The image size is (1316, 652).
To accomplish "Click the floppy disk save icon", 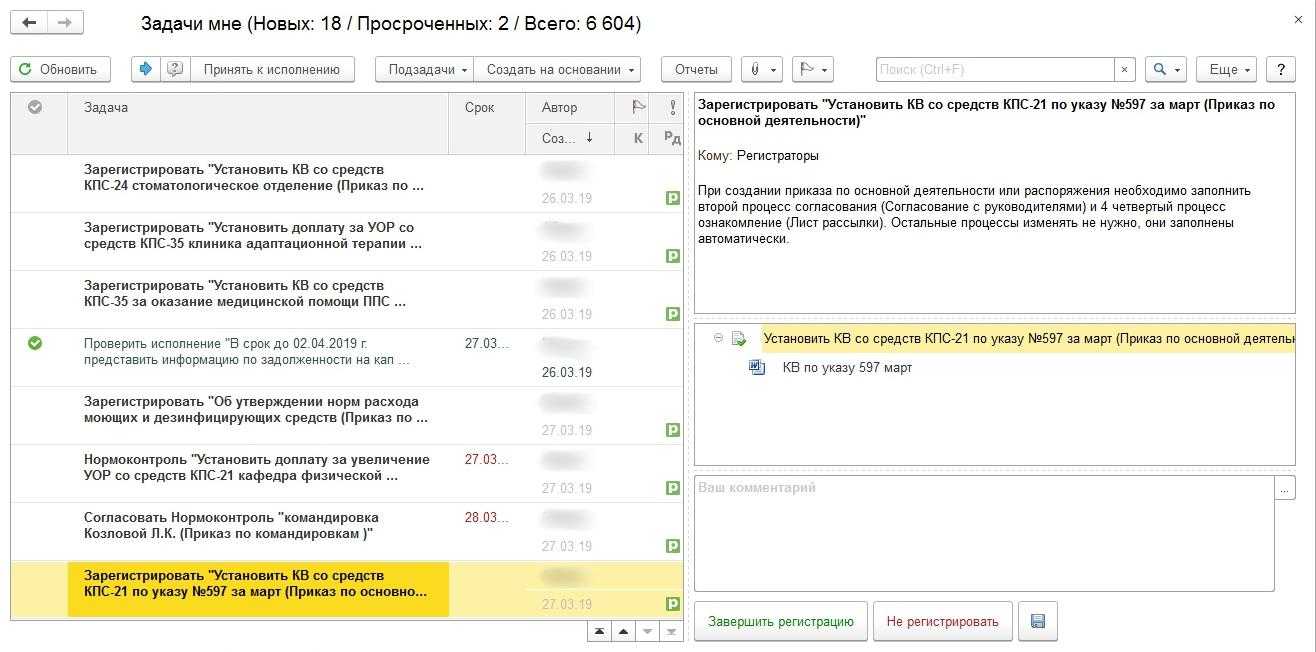I will click(x=1037, y=621).
